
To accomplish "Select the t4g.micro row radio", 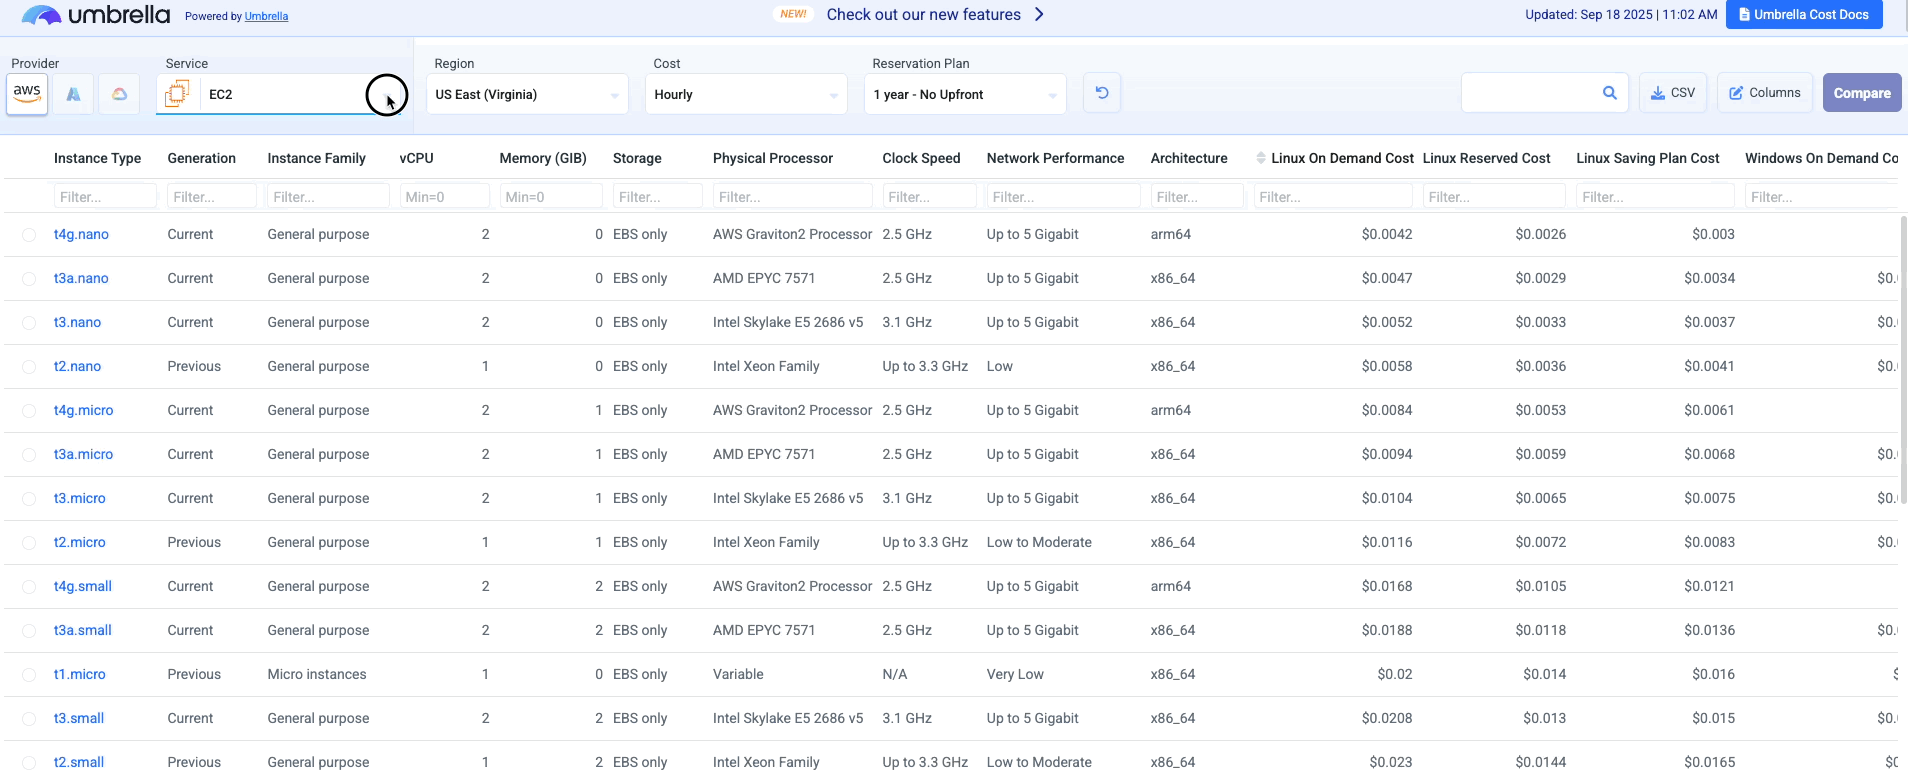I will point(29,411).
